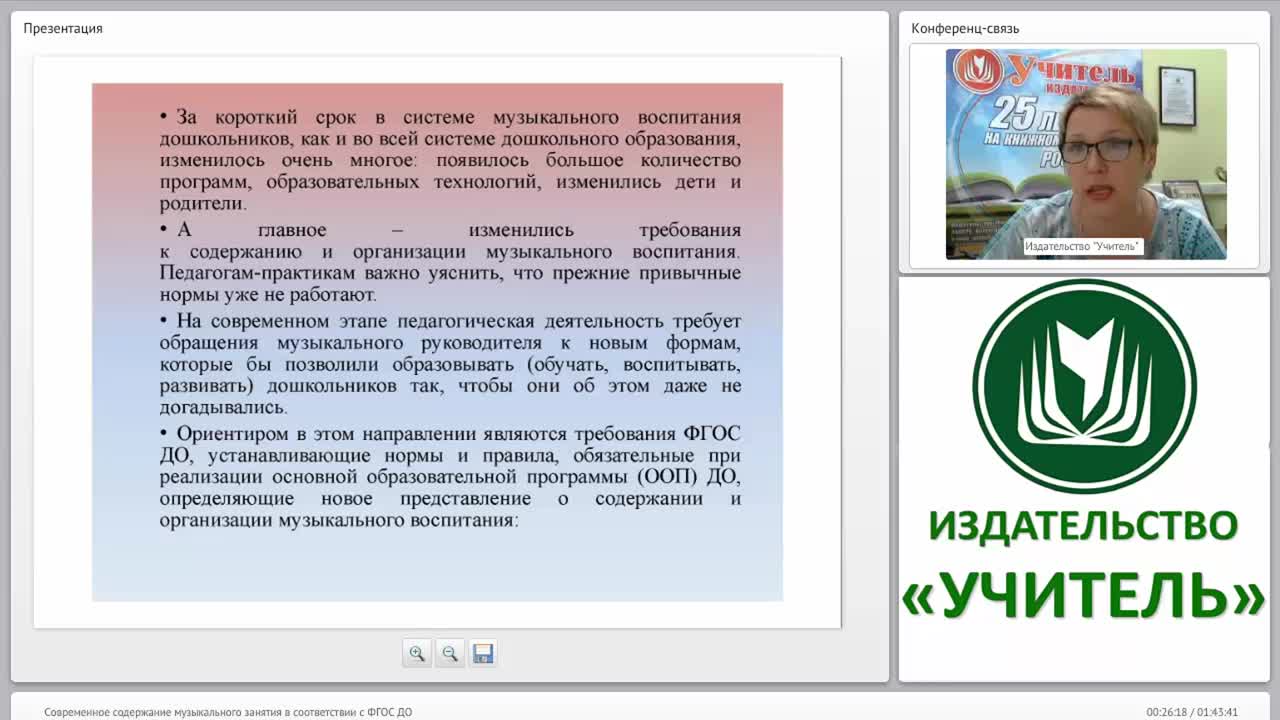Save the presentation with the floppy disk icon
Screen dimensions: 1280x720
coord(483,653)
